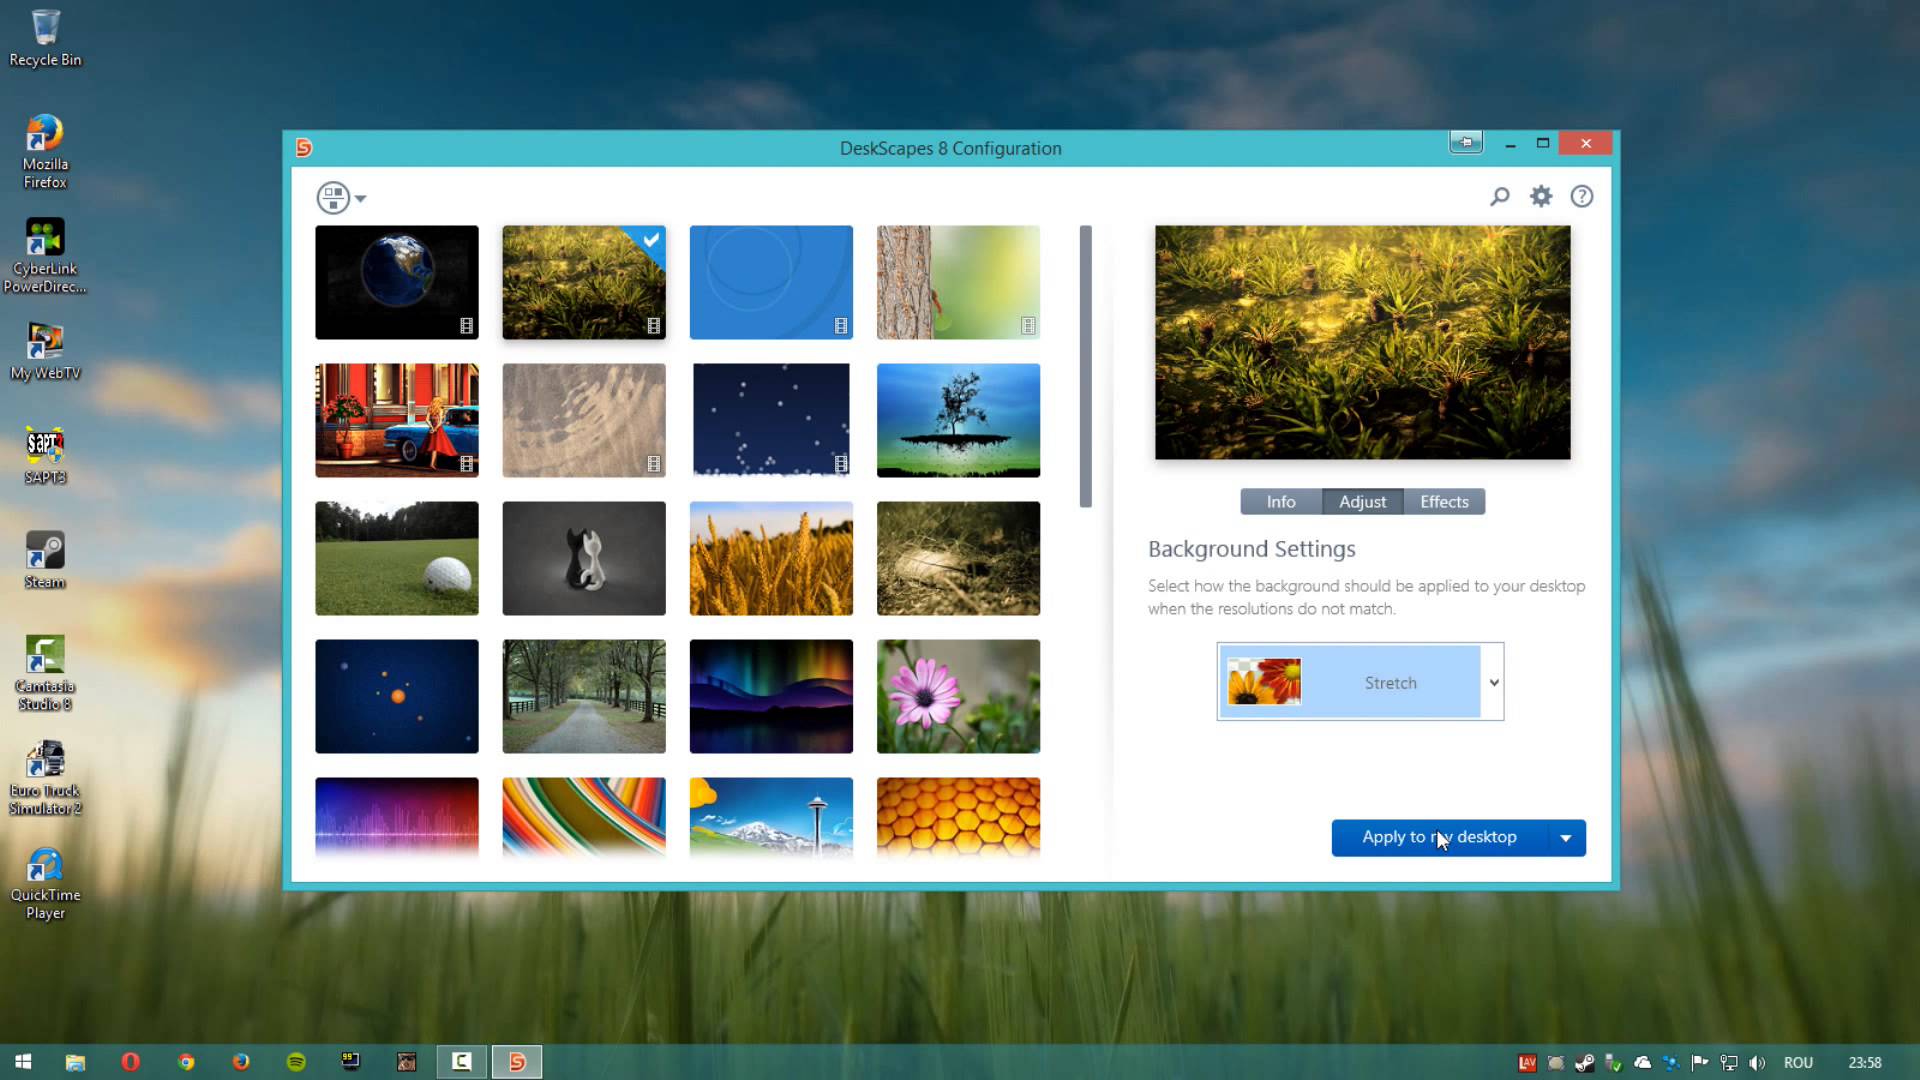Click the Opera icon in the taskbar
1920x1080 pixels.
coord(130,1062)
